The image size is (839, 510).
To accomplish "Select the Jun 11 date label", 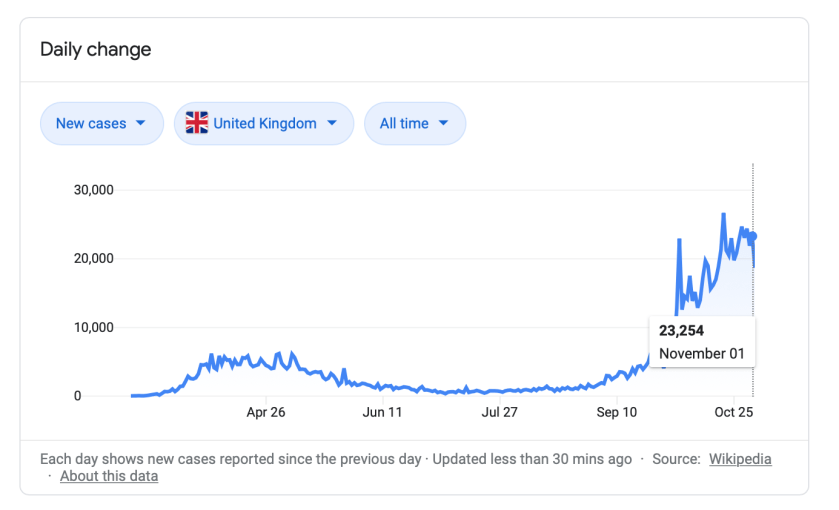I will click(382, 412).
